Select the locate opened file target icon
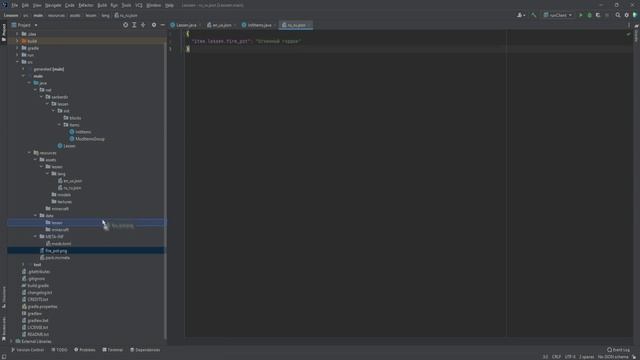The width and height of the screenshot is (640, 360). 125,25
